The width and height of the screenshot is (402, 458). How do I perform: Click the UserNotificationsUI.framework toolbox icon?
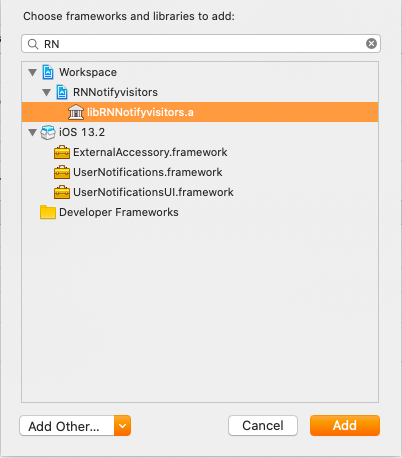click(x=62, y=192)
